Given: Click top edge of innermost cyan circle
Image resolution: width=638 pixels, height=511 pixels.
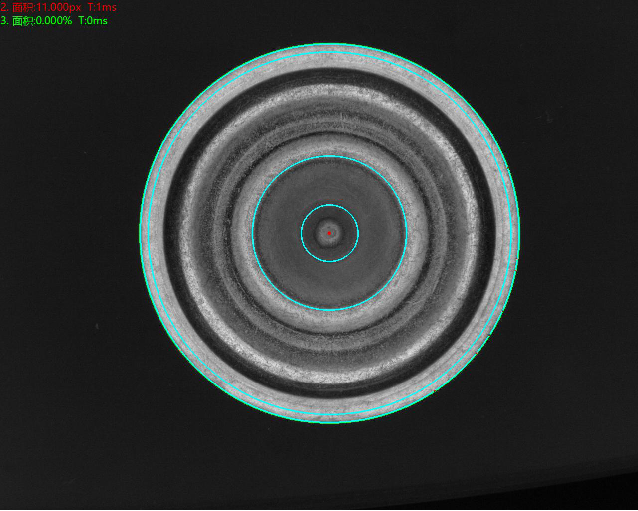Looking at the screenshot, I should coord(329,205).
